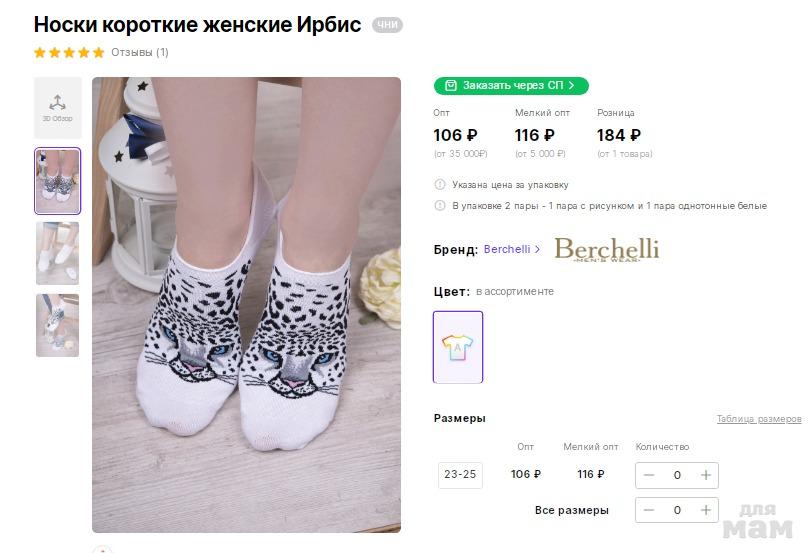The height and width of the screenshot is (553, 808).
Task: Open the Отзывы (1) reviews link
Action: coord(140,52)
